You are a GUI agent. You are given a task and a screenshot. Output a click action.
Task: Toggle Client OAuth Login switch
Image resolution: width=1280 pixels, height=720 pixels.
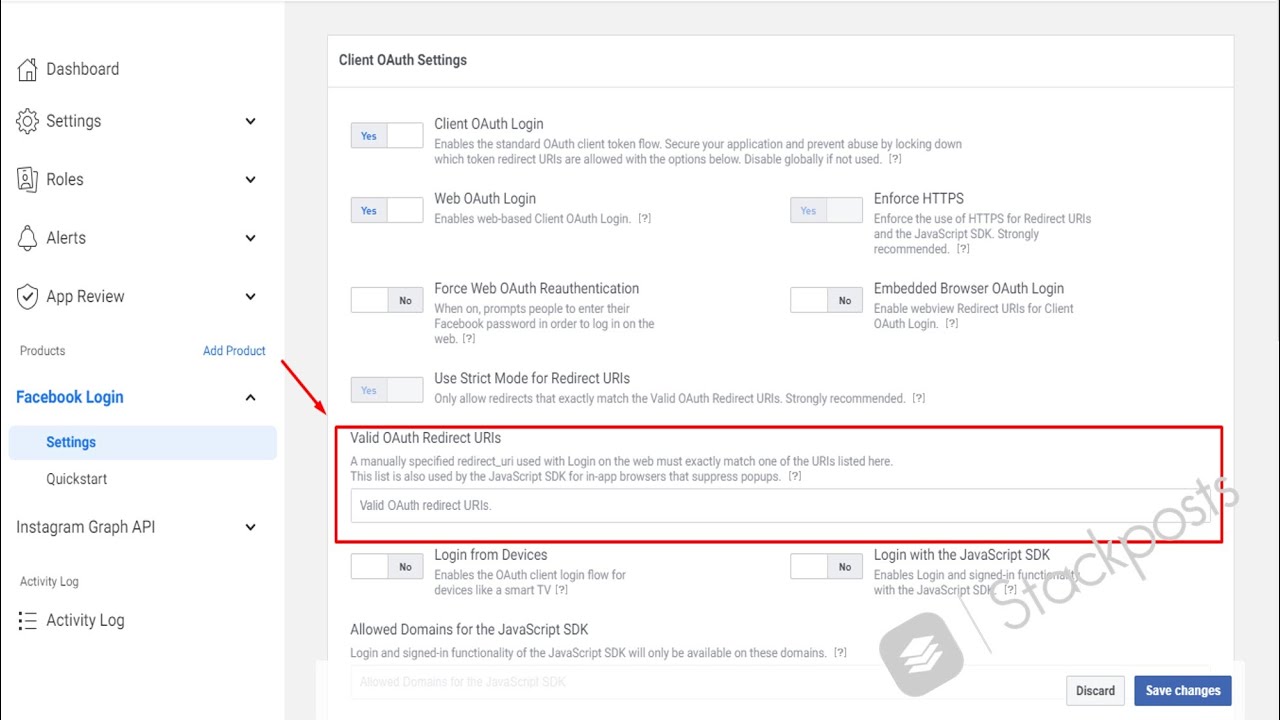click(387, 136)
